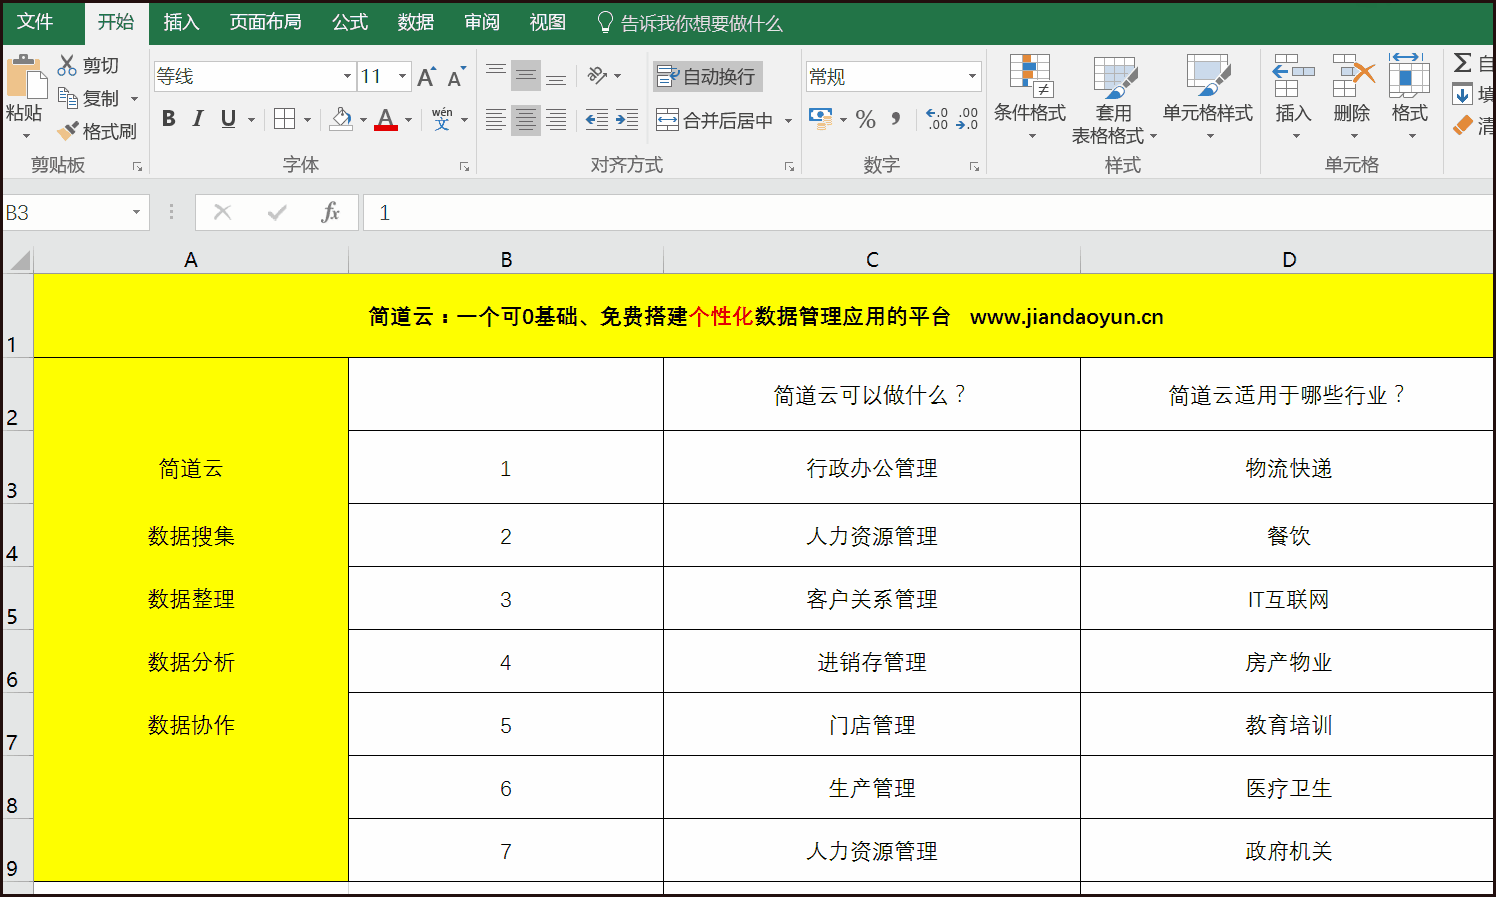Image resolution: width=1496 pixels, height=897 pixels.
Task: Select cell containing 客户关系管理
Action: click(x=872, y=599)
